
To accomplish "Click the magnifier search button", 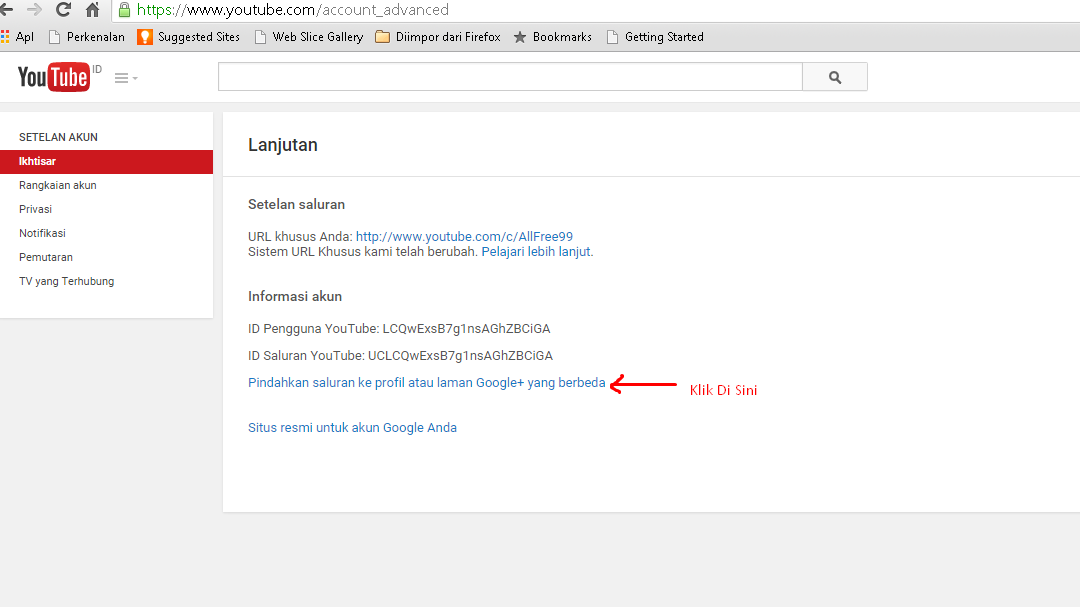I will click(x=835, y=76).
